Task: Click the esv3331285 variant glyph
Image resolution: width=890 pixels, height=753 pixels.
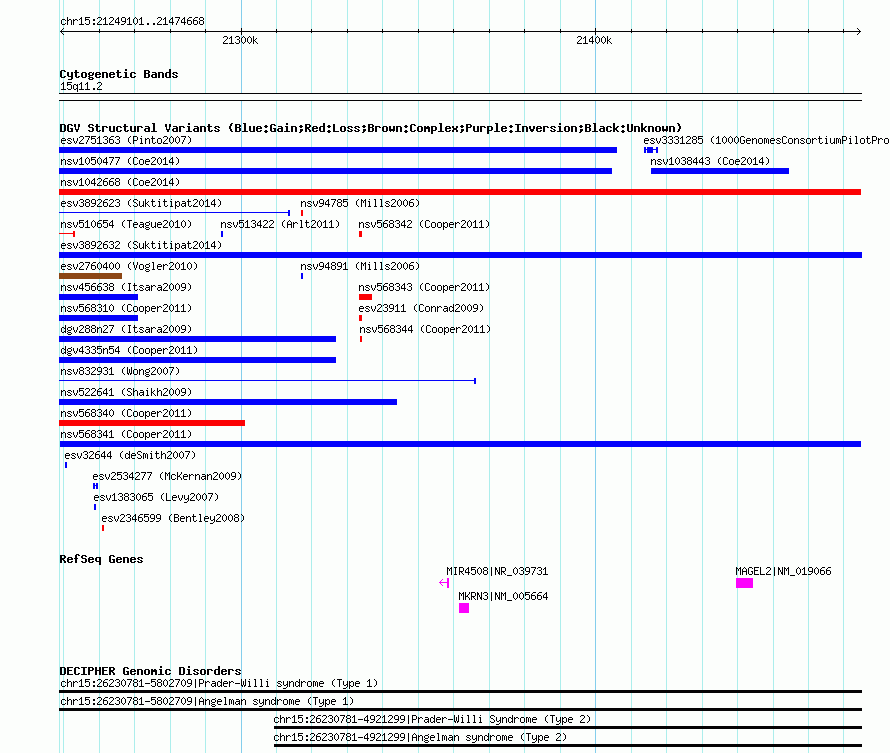Action: pyautogui.click(x=650, y=150)
